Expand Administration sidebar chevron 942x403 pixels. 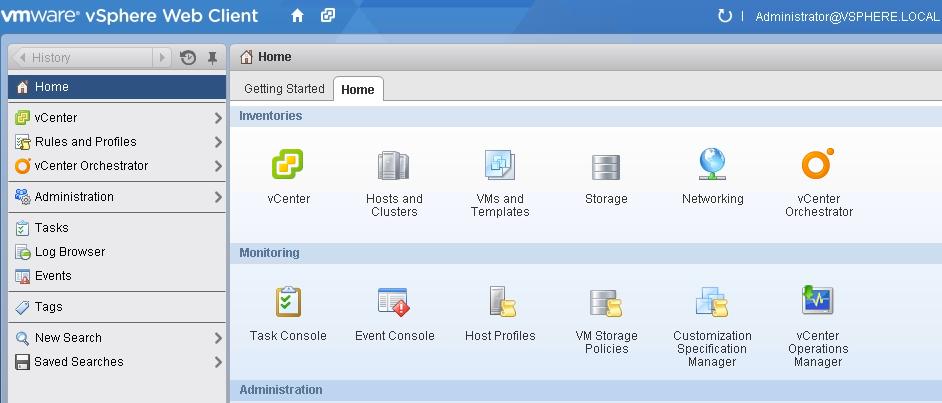point(218,197)
